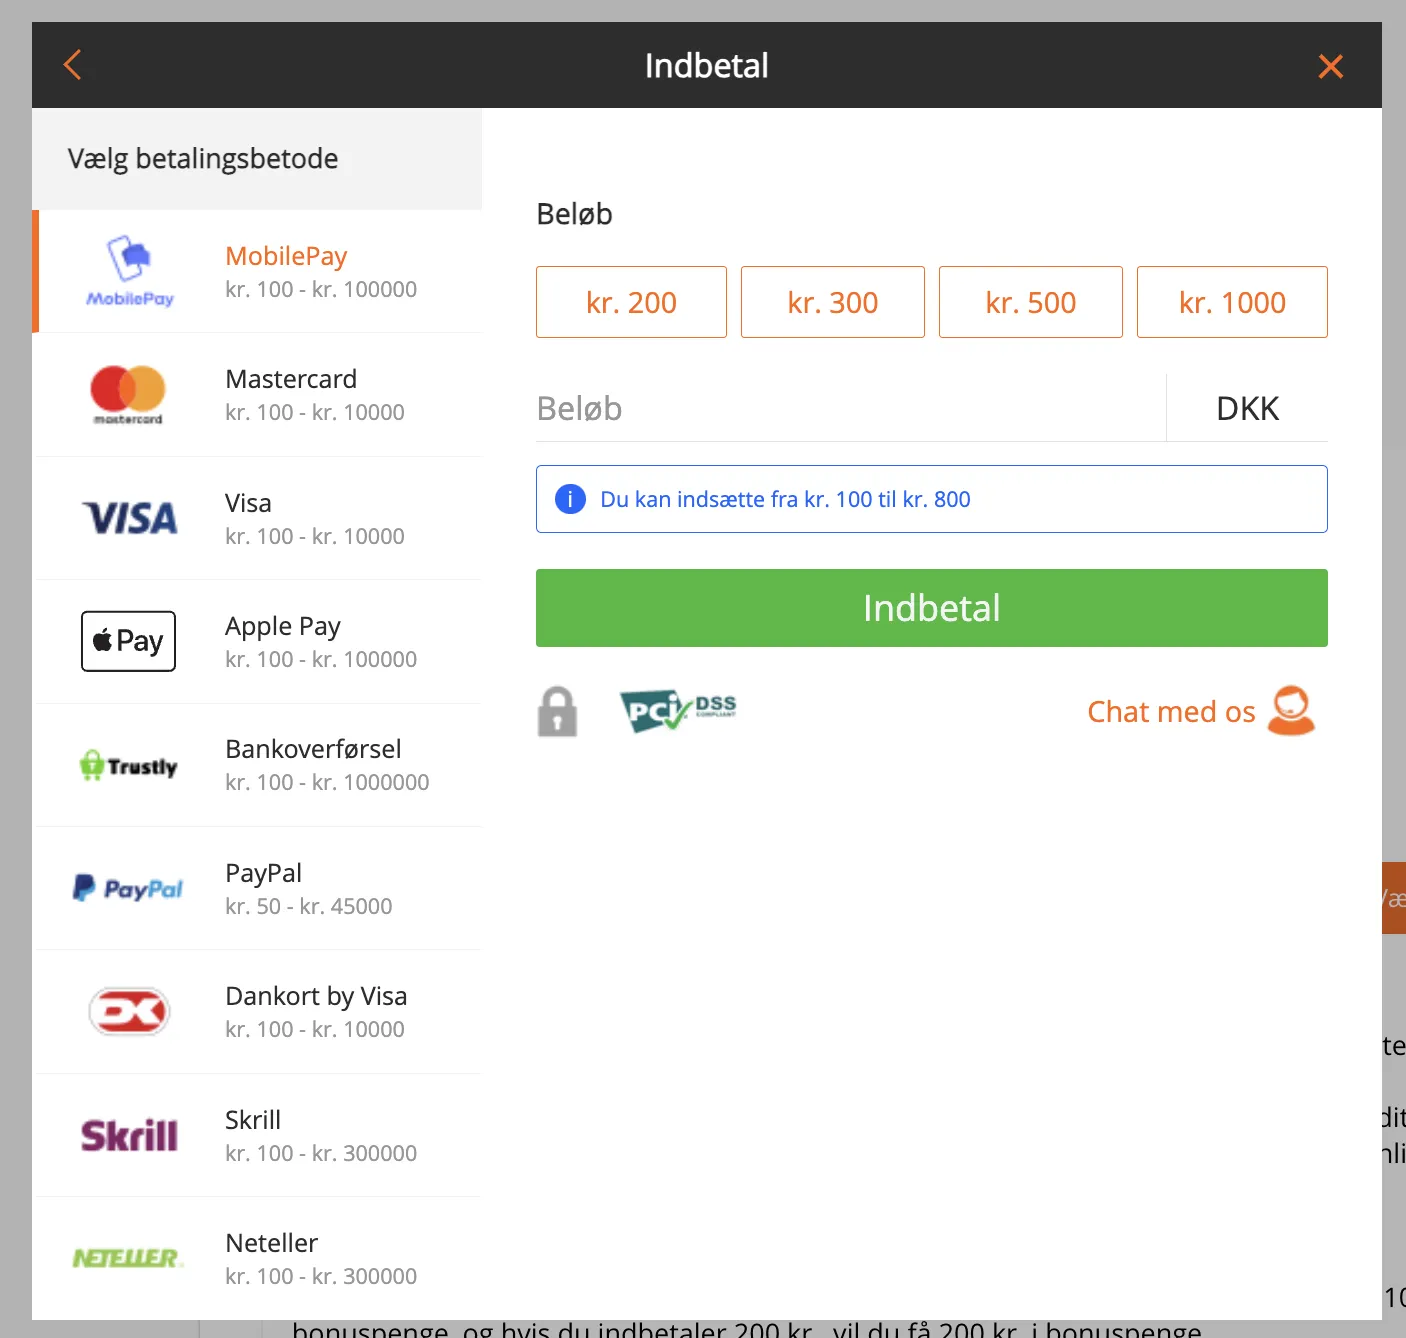Click the Neteller logo icon
The image size is (1406, 1338).
click(x=128, y=1258)
